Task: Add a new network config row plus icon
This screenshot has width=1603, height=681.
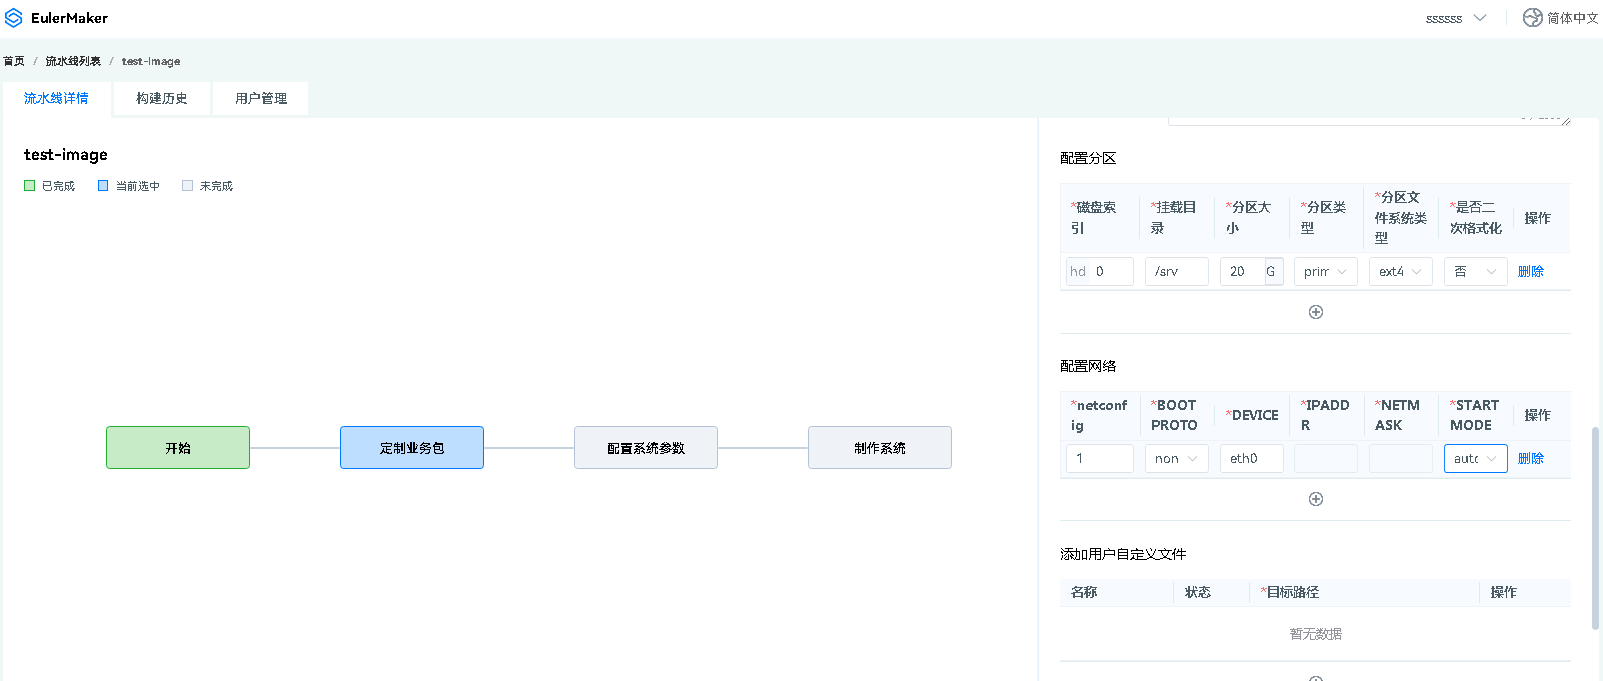Action: 1316,499
